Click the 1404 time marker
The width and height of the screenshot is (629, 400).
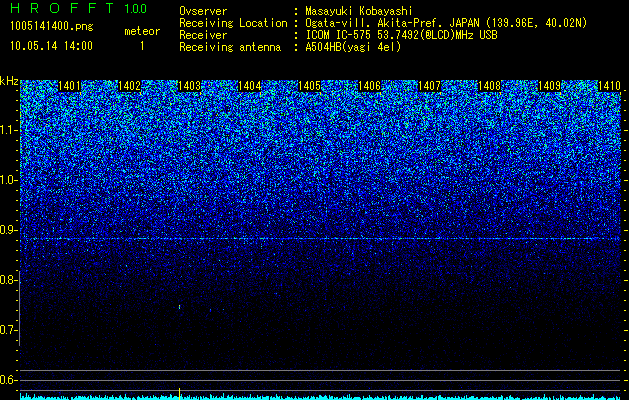coord(250,86)
